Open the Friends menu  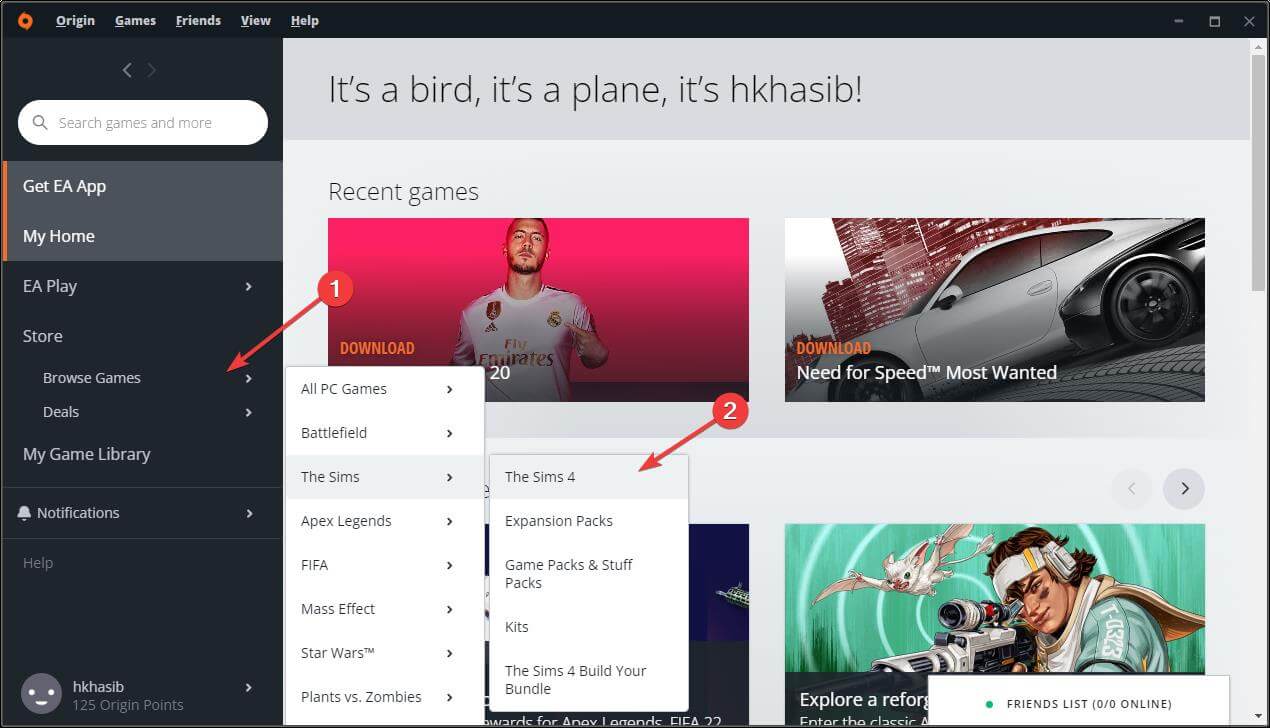pyautogui.click(x=198, y=20)
